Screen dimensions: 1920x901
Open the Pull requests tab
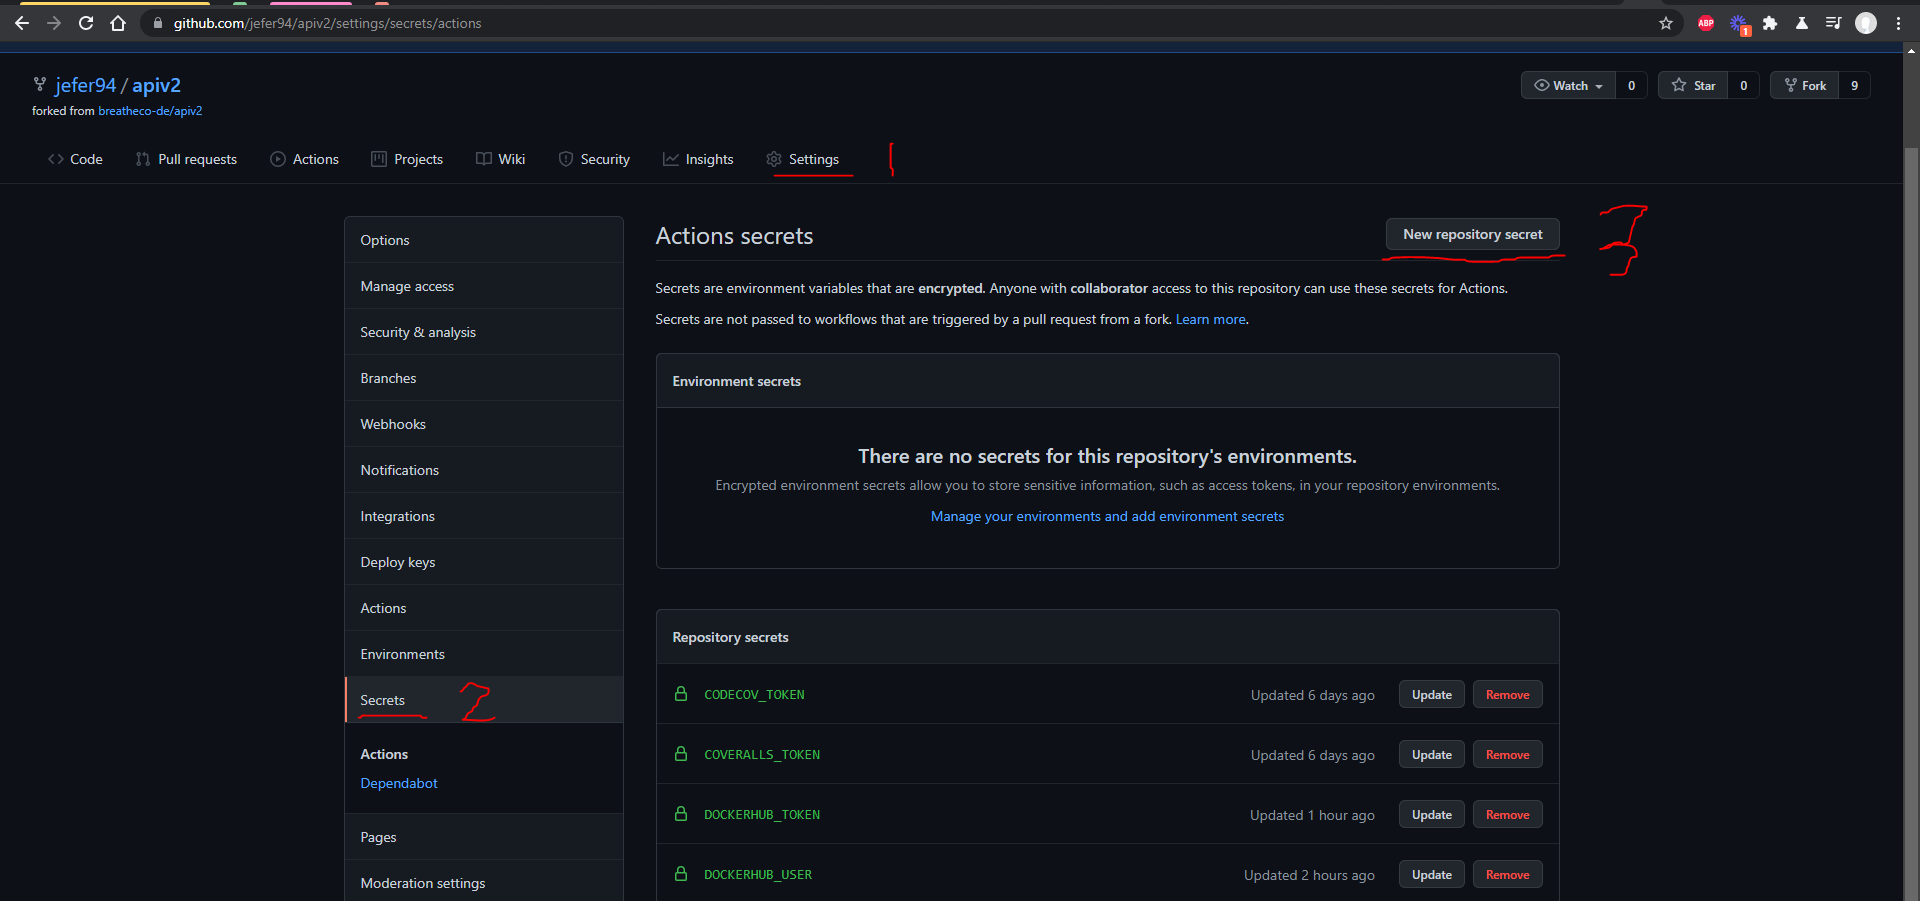(187, 159)
